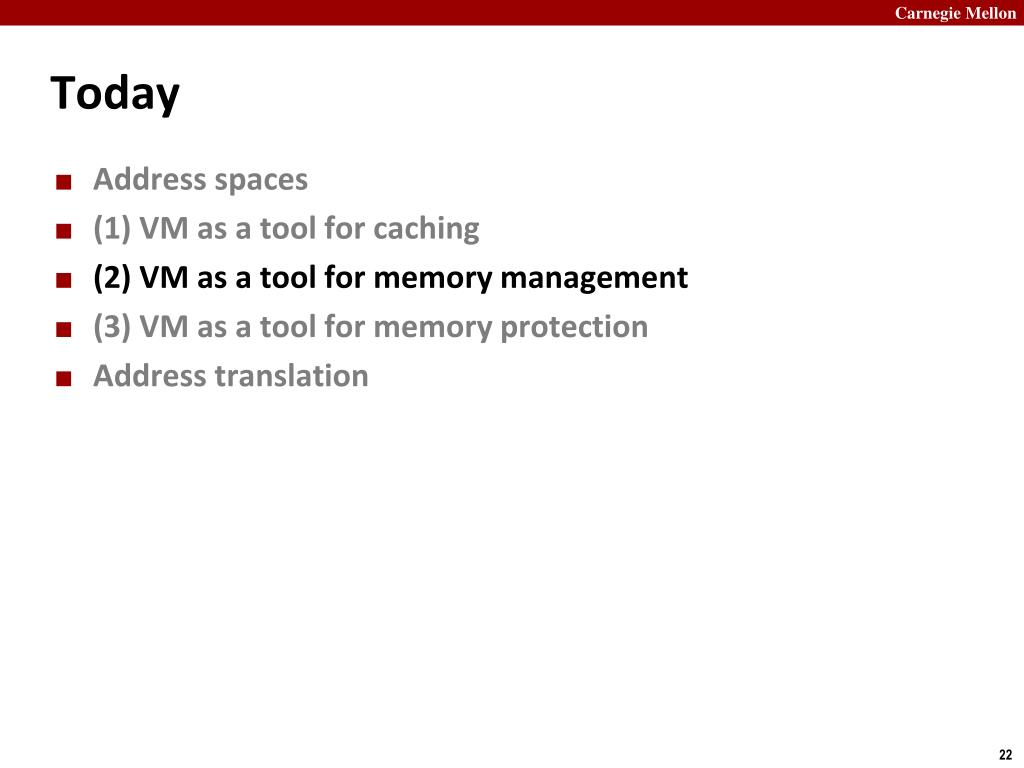Click the bullet square before VM for caching
This screenshot has width=1024, height=768.
pos(63,231)
